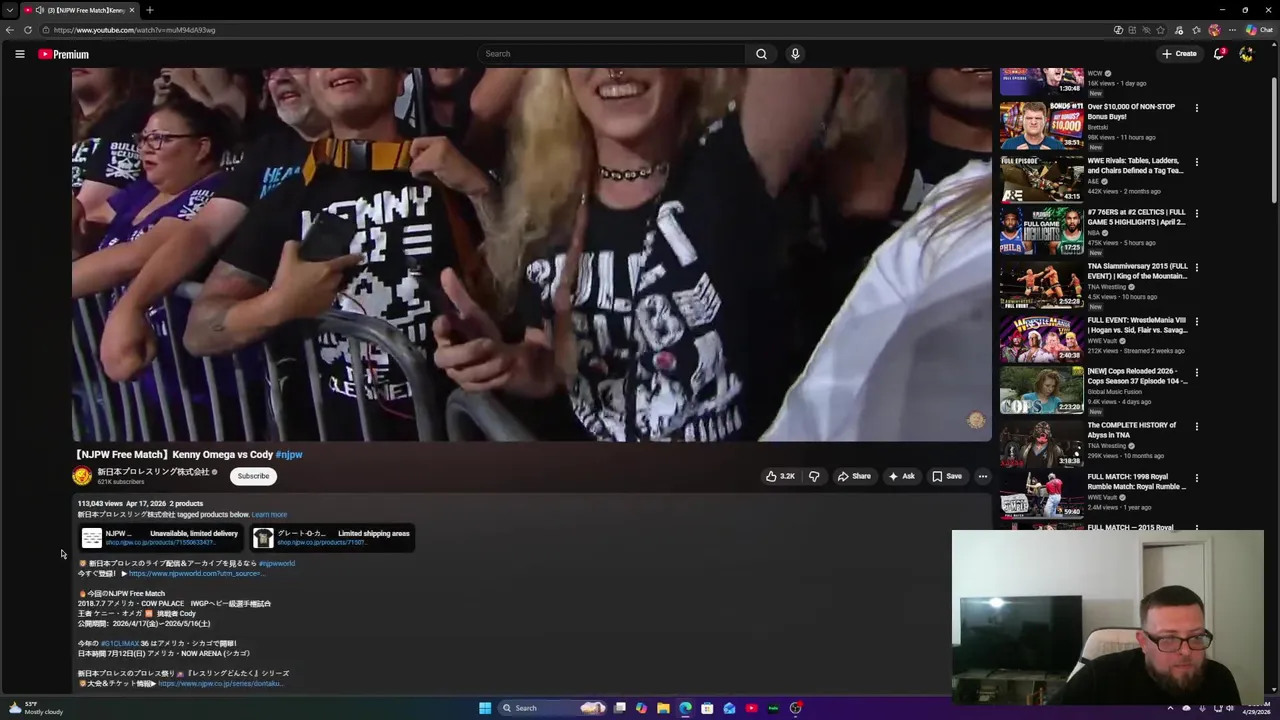
Task: Open Cops Reloaded 2026 thumbnail
Action: tap(1042, 391)
